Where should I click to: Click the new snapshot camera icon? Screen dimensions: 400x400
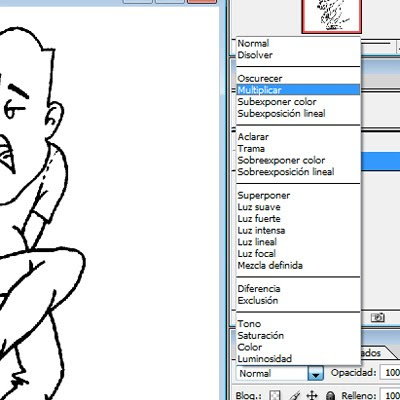tap(378, 317)
